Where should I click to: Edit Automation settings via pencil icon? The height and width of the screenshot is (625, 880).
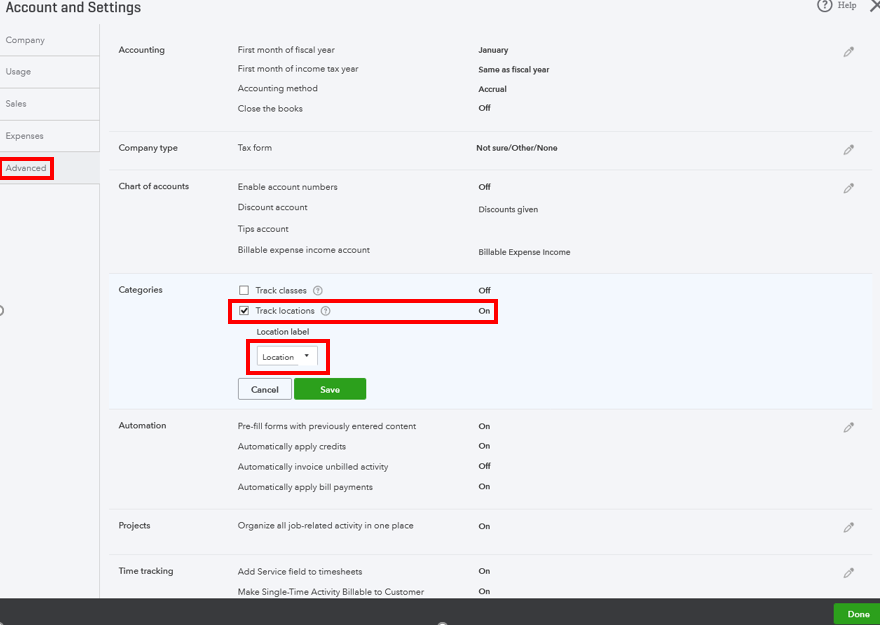pyautogui.click(x=849, y=428)
